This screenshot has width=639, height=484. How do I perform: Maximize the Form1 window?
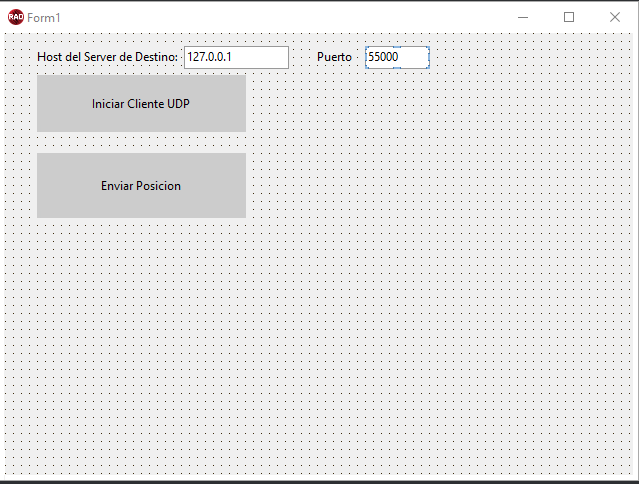pyautogui.click(x=569, y=17)
